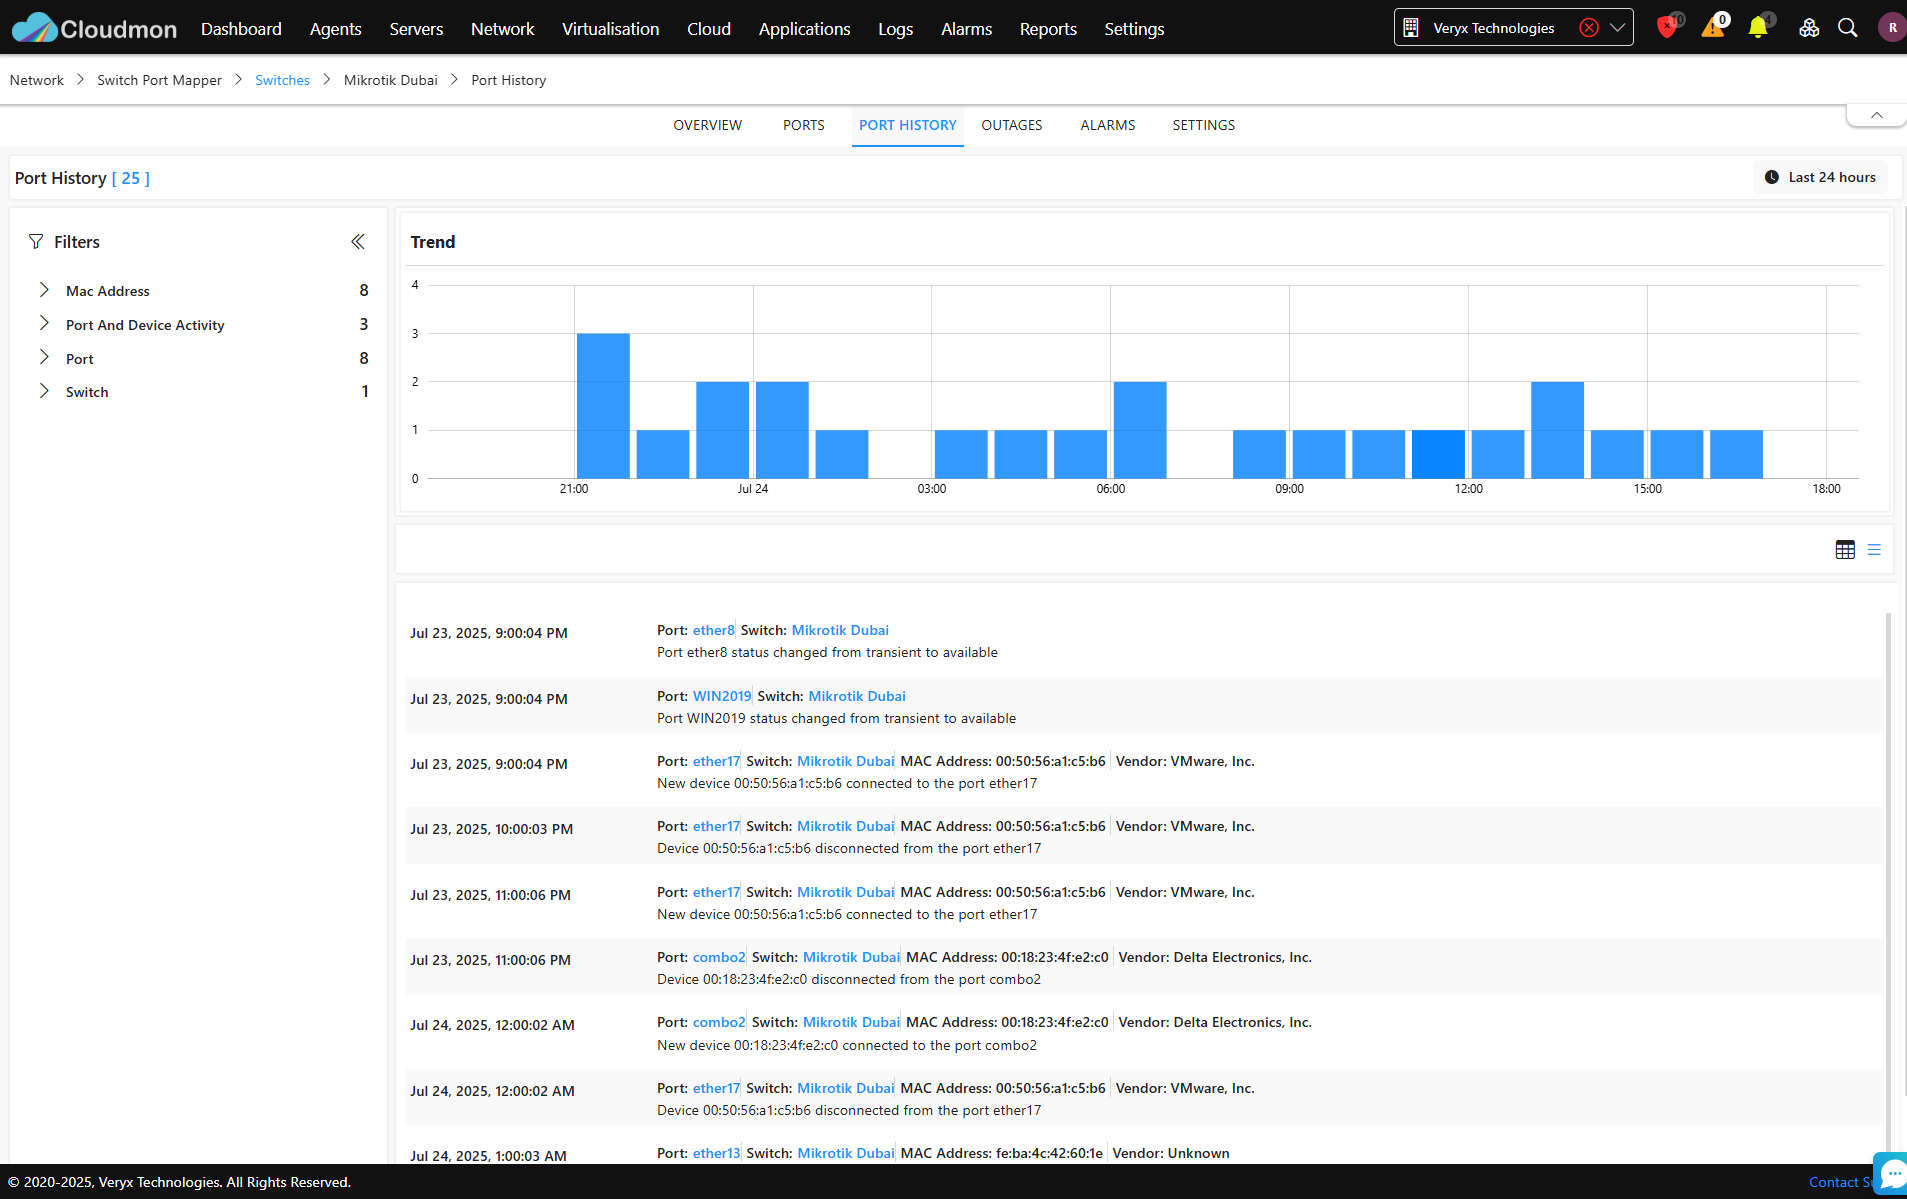Switch to list view icon
The width and height of the screenshot is (1907, 1199).
point(1874,550)
